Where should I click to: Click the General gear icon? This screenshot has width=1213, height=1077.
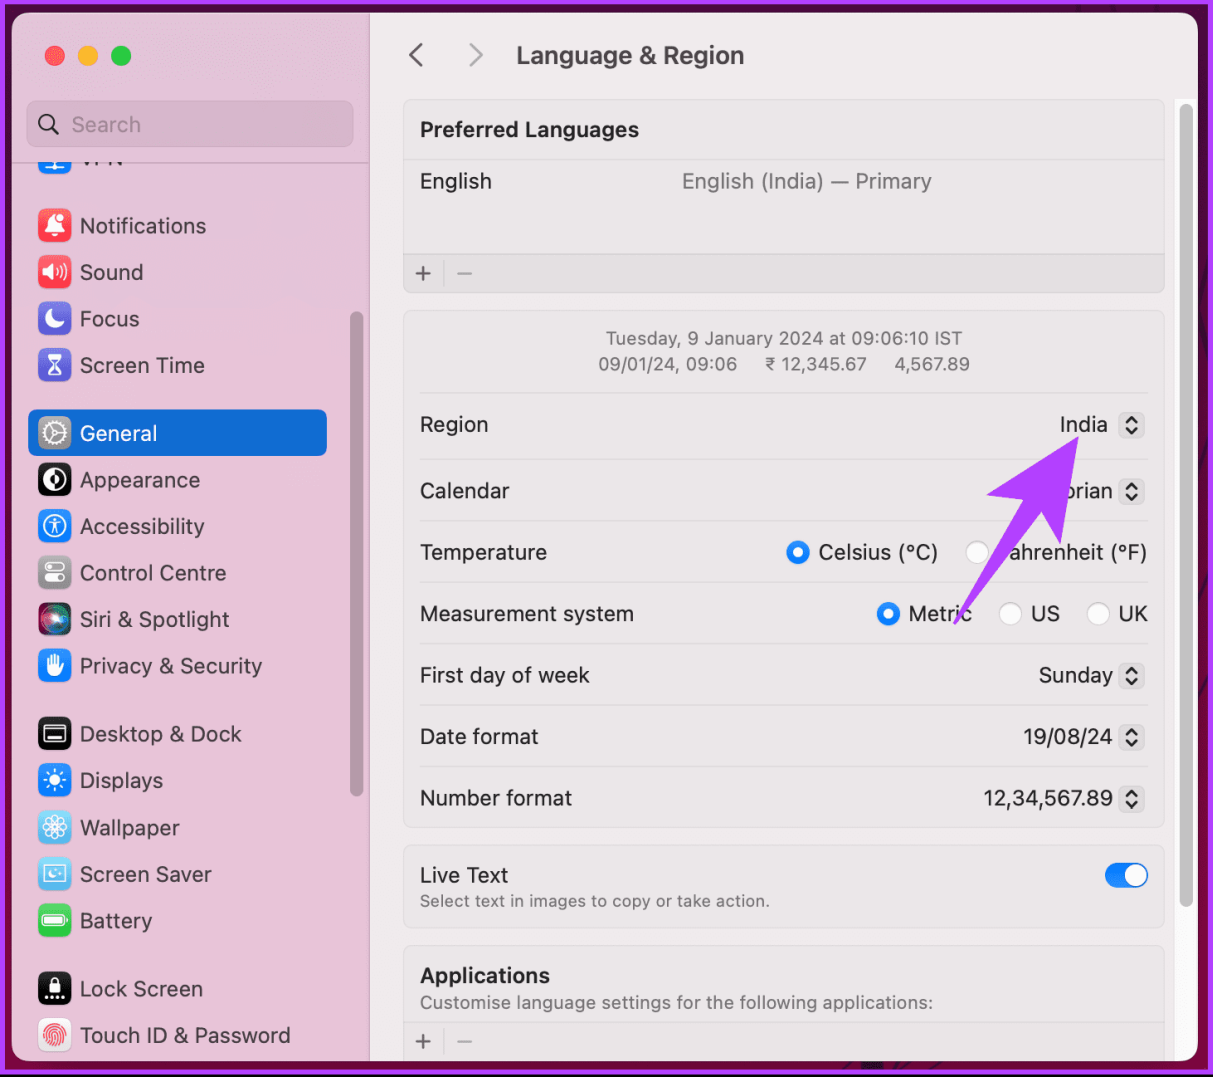point(55,433)
